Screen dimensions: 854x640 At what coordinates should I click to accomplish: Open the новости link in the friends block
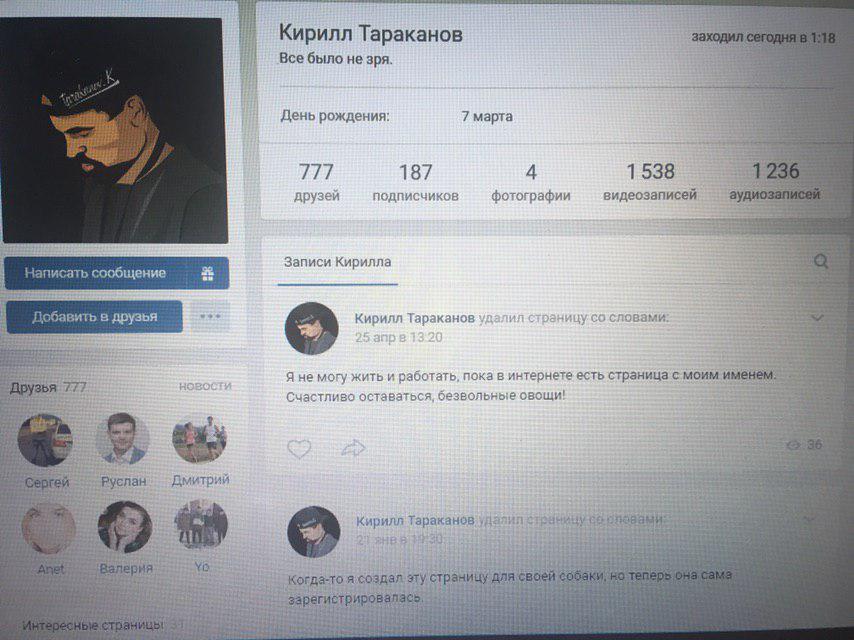pos(205,386)
